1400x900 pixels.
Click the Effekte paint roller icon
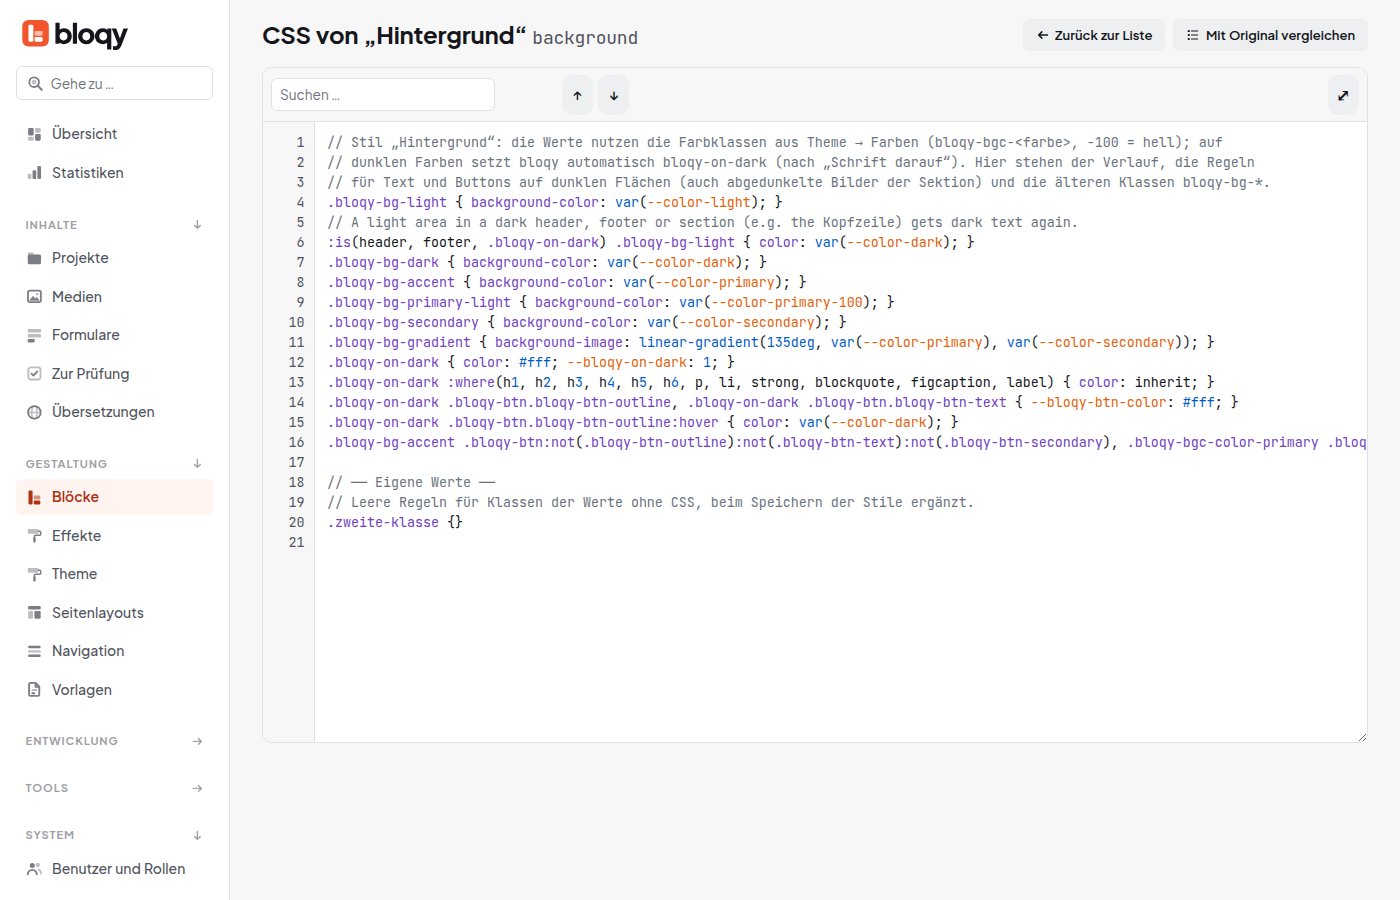pos(34,536)
